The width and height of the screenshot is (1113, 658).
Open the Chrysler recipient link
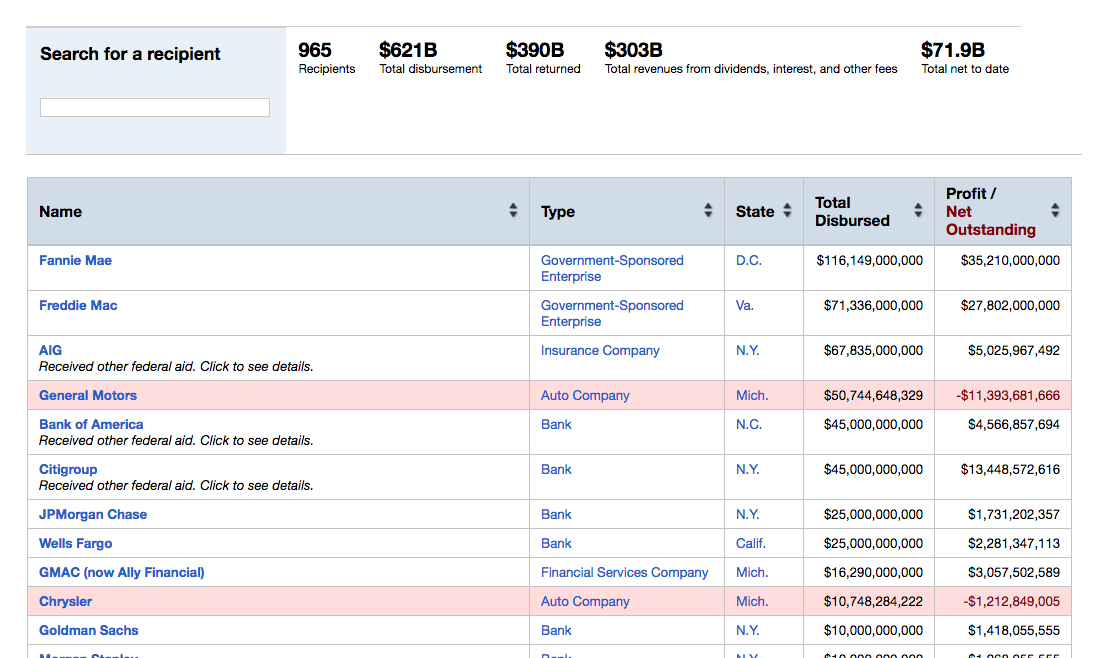pyautogui.click(x=65, y=601)
